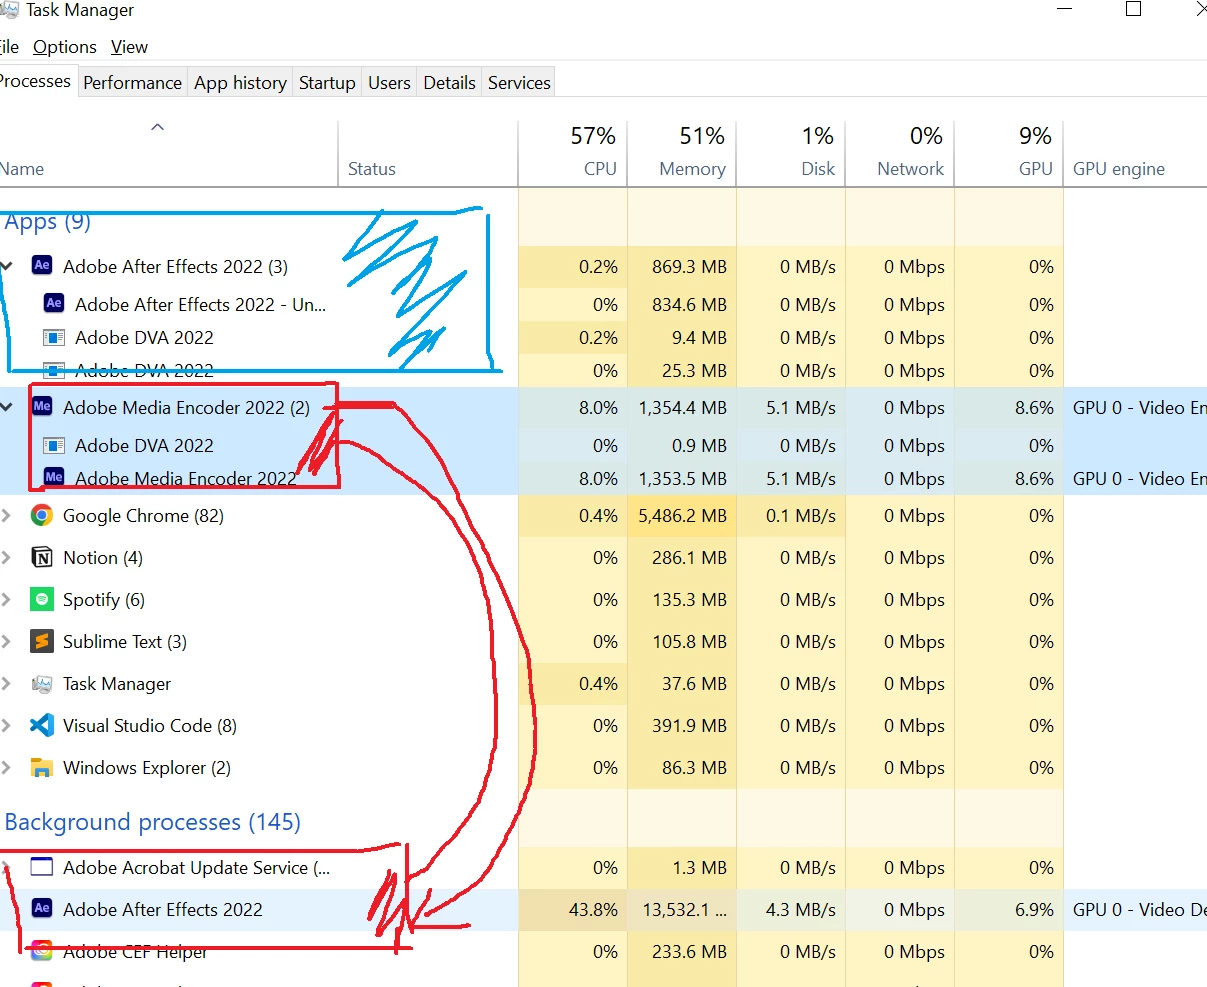
Task: Sort by the Network column header
Action: pos(900,153)
